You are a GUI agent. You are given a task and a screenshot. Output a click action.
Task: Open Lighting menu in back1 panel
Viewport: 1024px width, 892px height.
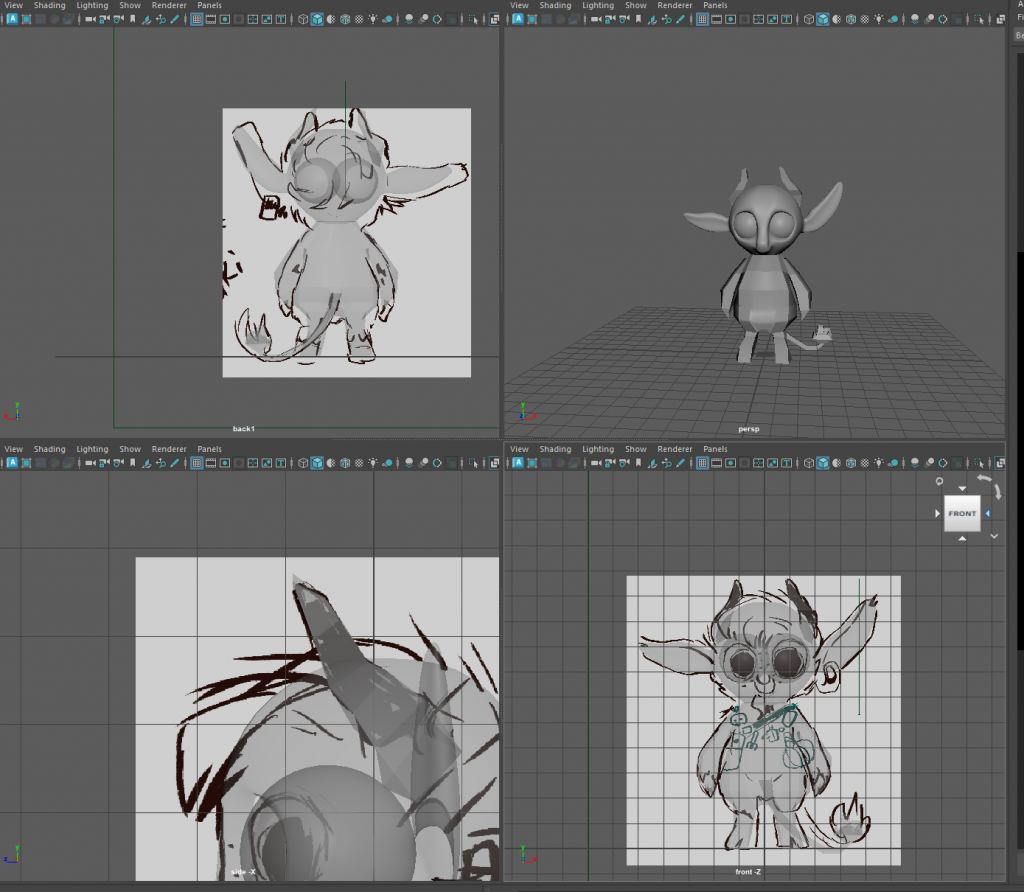(x=92, y=5)
